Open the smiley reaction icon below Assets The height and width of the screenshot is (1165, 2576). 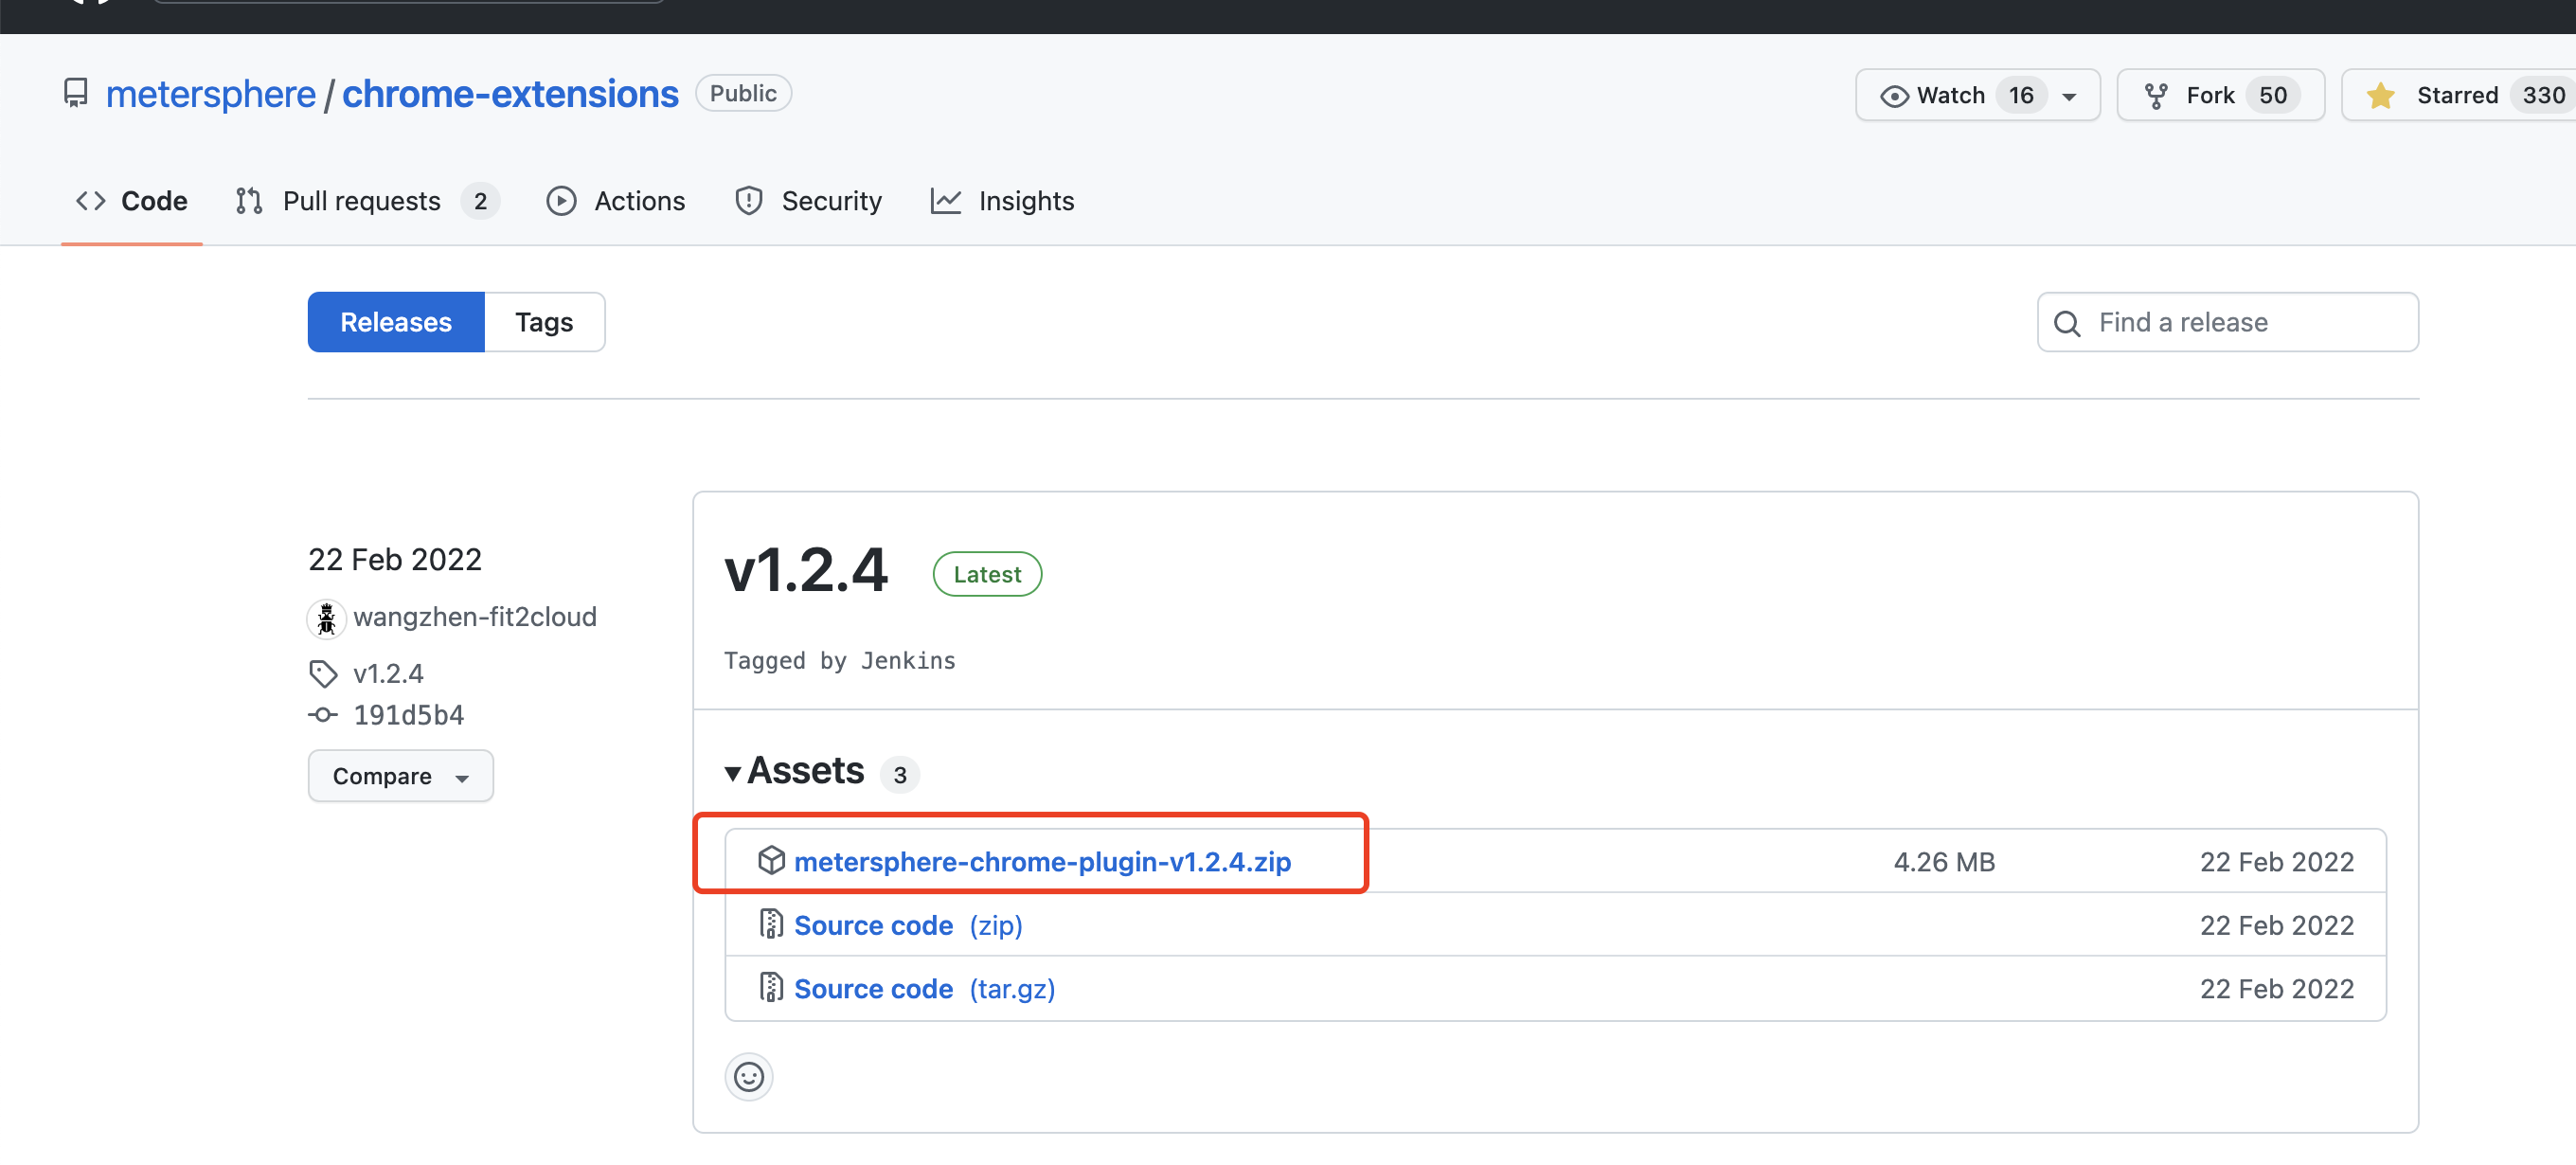748,1077
